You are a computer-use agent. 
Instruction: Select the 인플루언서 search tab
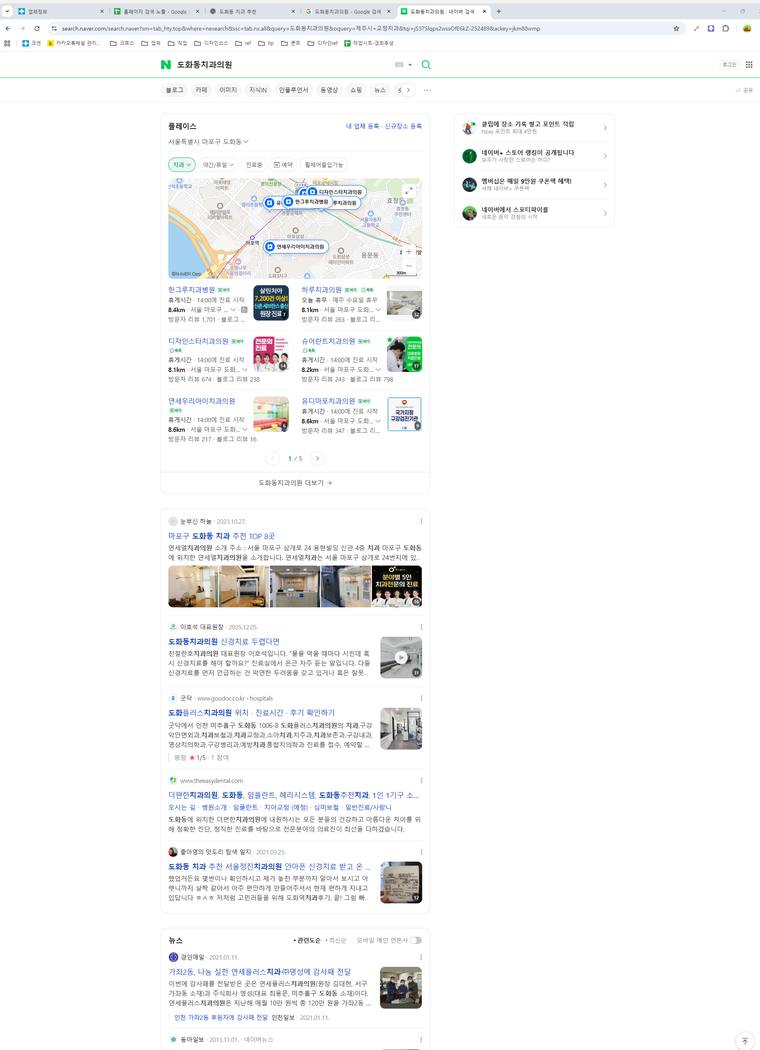tap(293, 90)
